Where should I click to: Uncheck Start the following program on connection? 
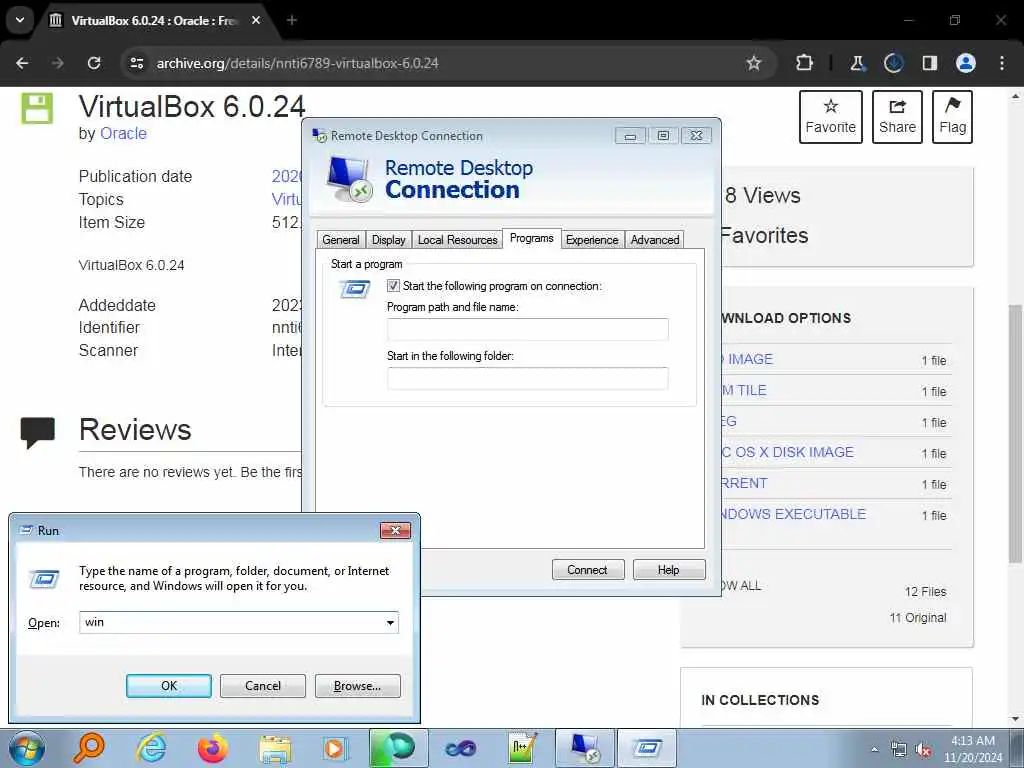393,285
